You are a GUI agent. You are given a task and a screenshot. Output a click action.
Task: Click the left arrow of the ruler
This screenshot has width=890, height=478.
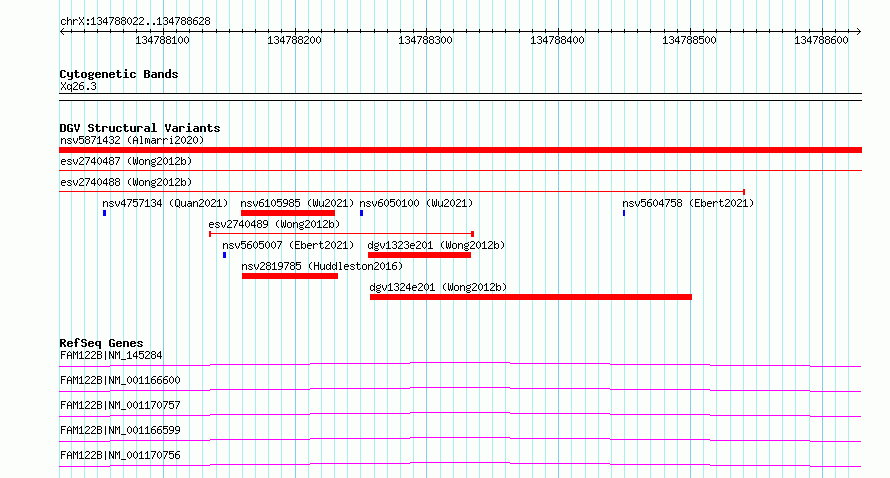click(x=62, y=31)
